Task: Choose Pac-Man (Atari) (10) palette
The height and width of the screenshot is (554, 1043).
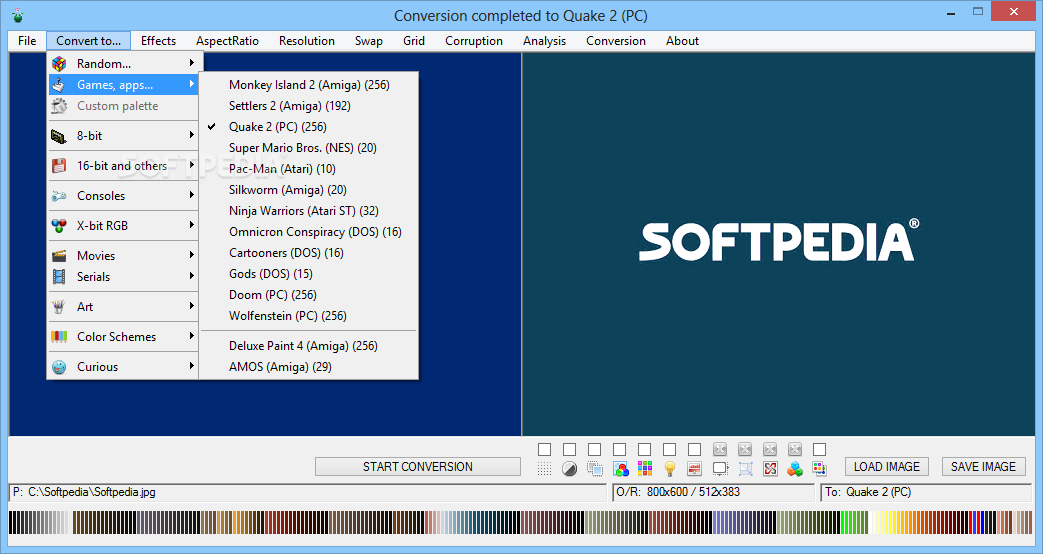Action: pyautogui.click(x=309, y=169)
